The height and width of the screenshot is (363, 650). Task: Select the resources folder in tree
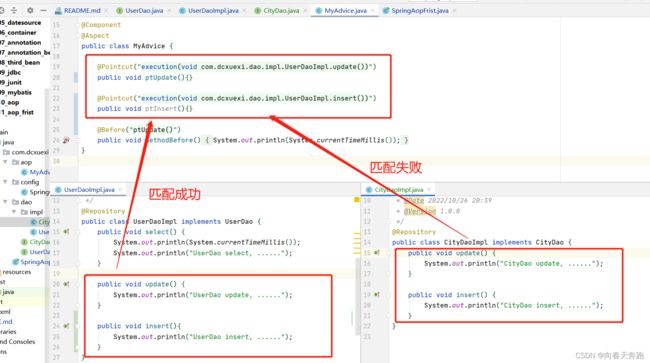click(x=17, y=272)
